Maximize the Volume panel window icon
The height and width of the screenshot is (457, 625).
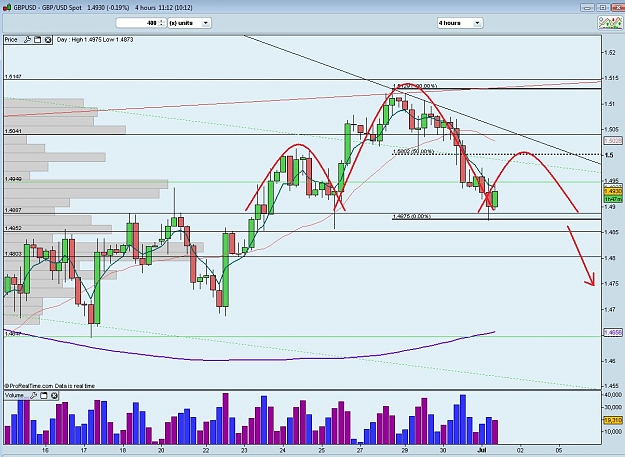(x=44, y=395)
